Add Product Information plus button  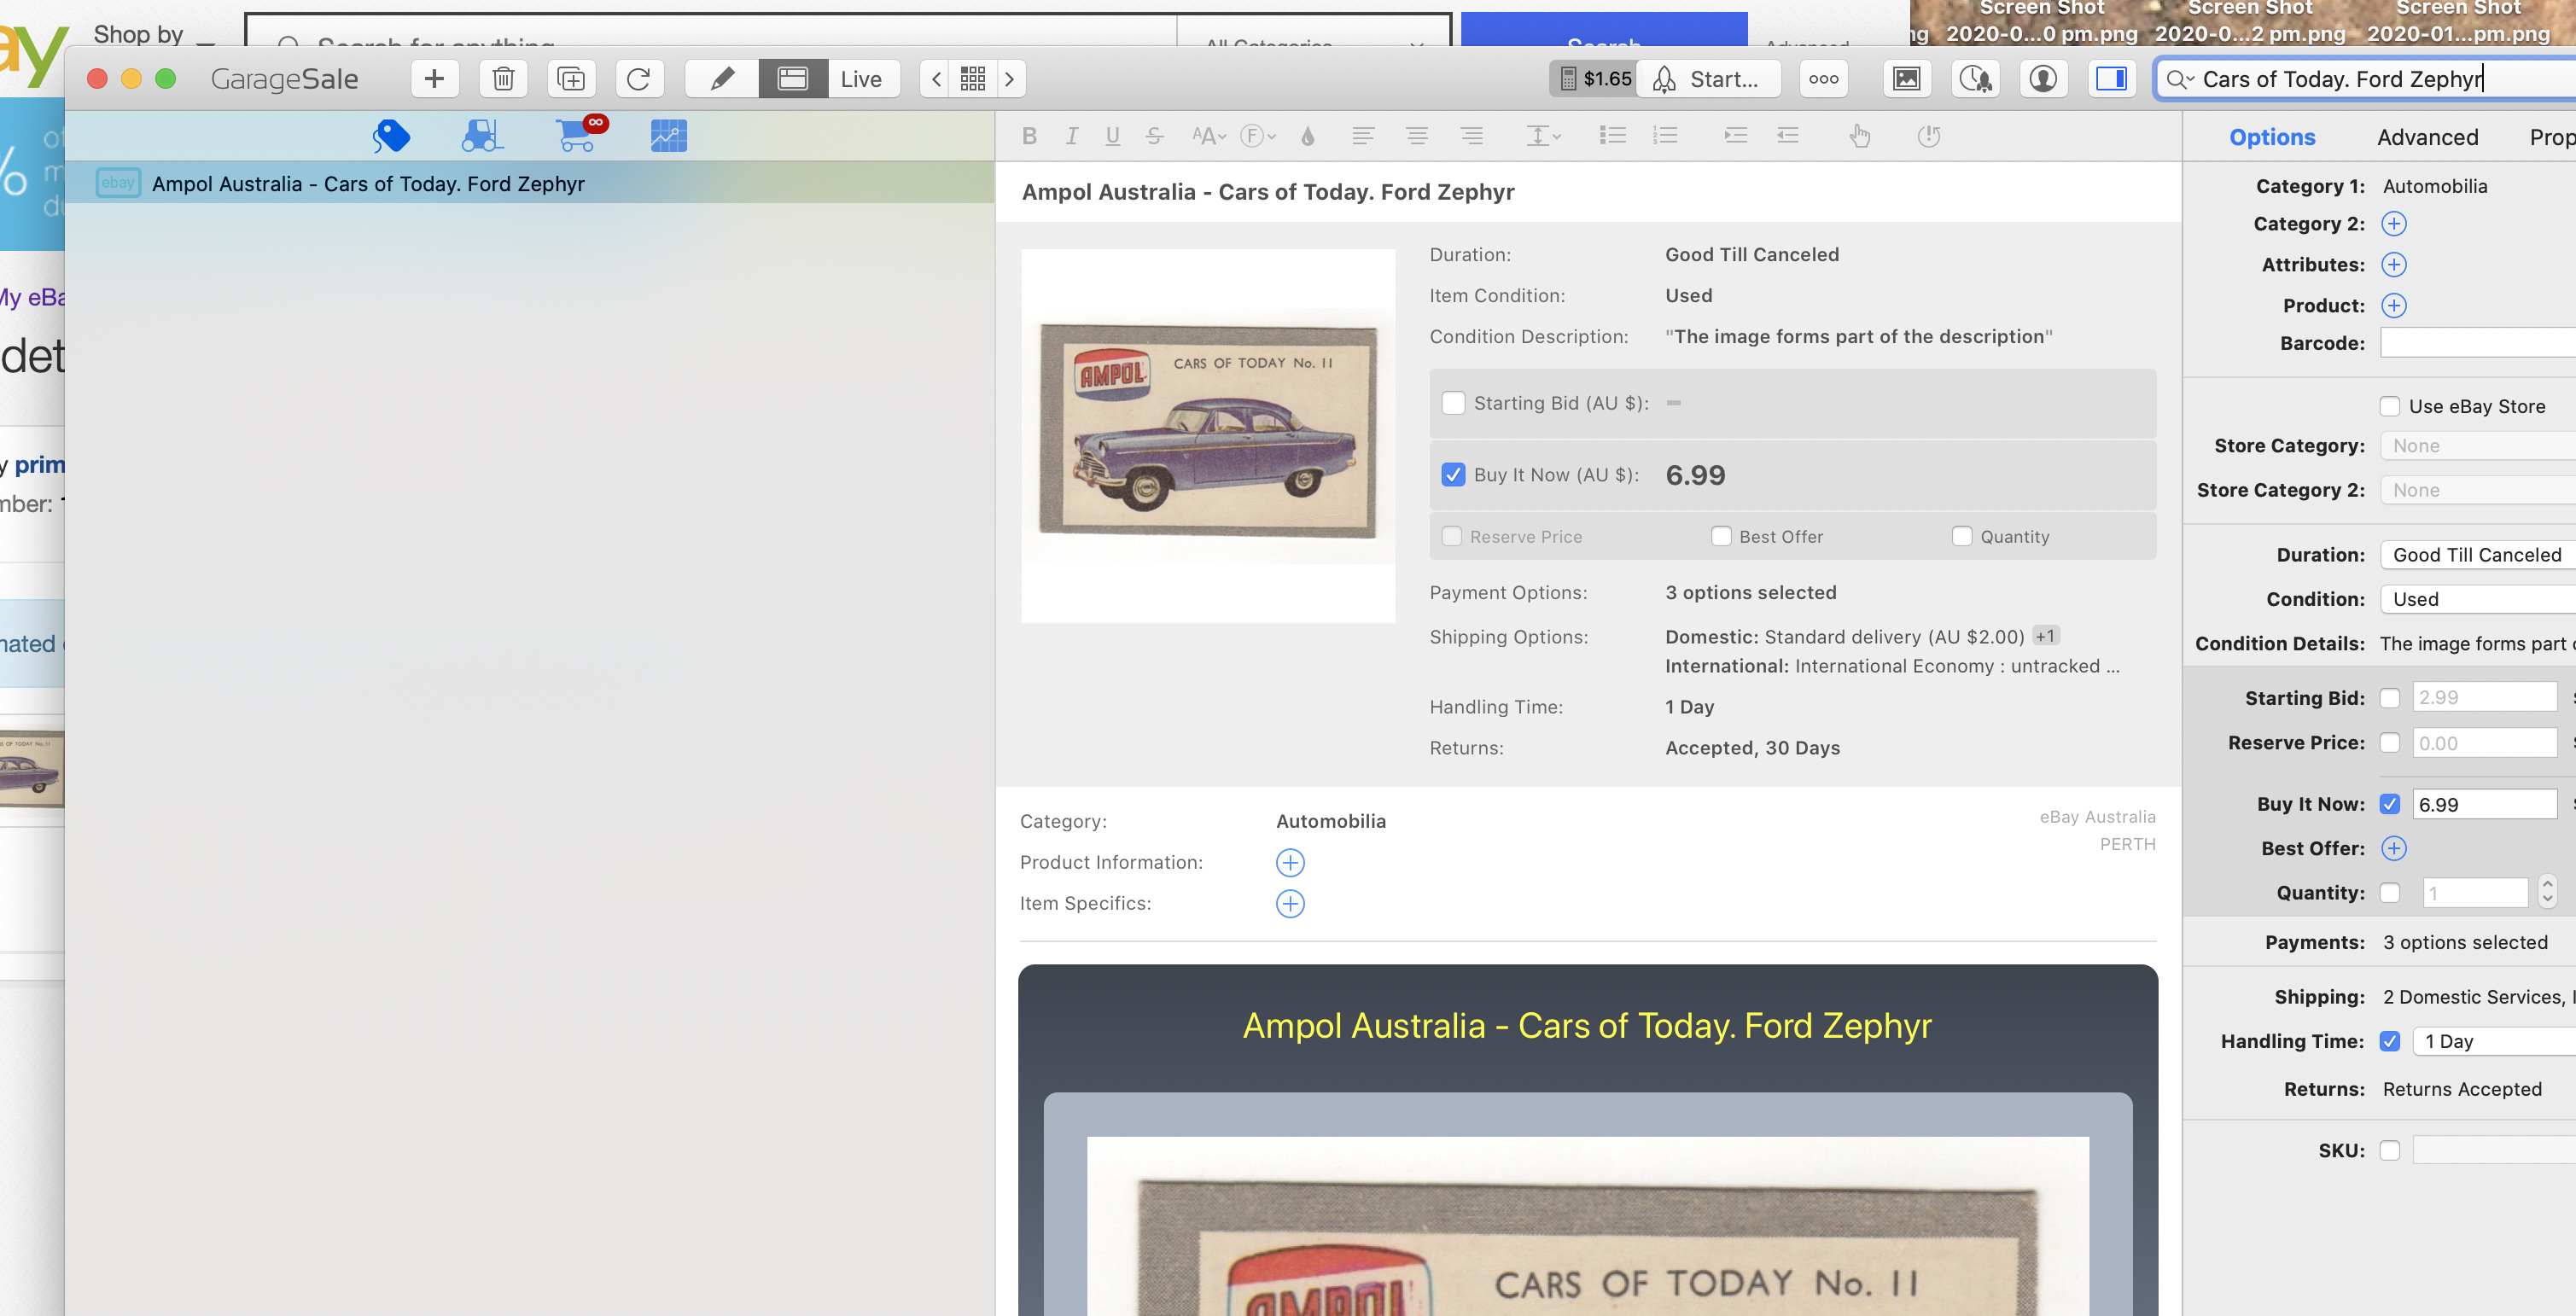click(1290, 863)
